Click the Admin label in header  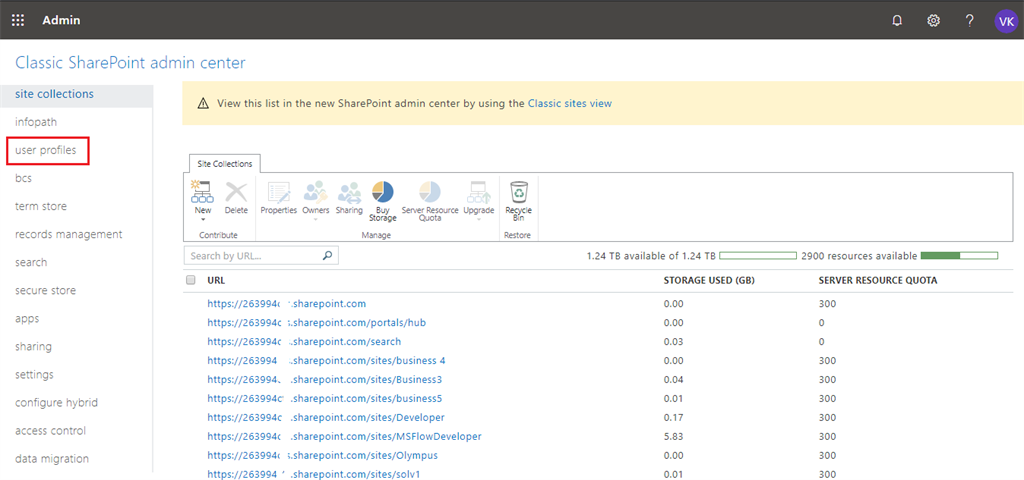tap(61, 20)
